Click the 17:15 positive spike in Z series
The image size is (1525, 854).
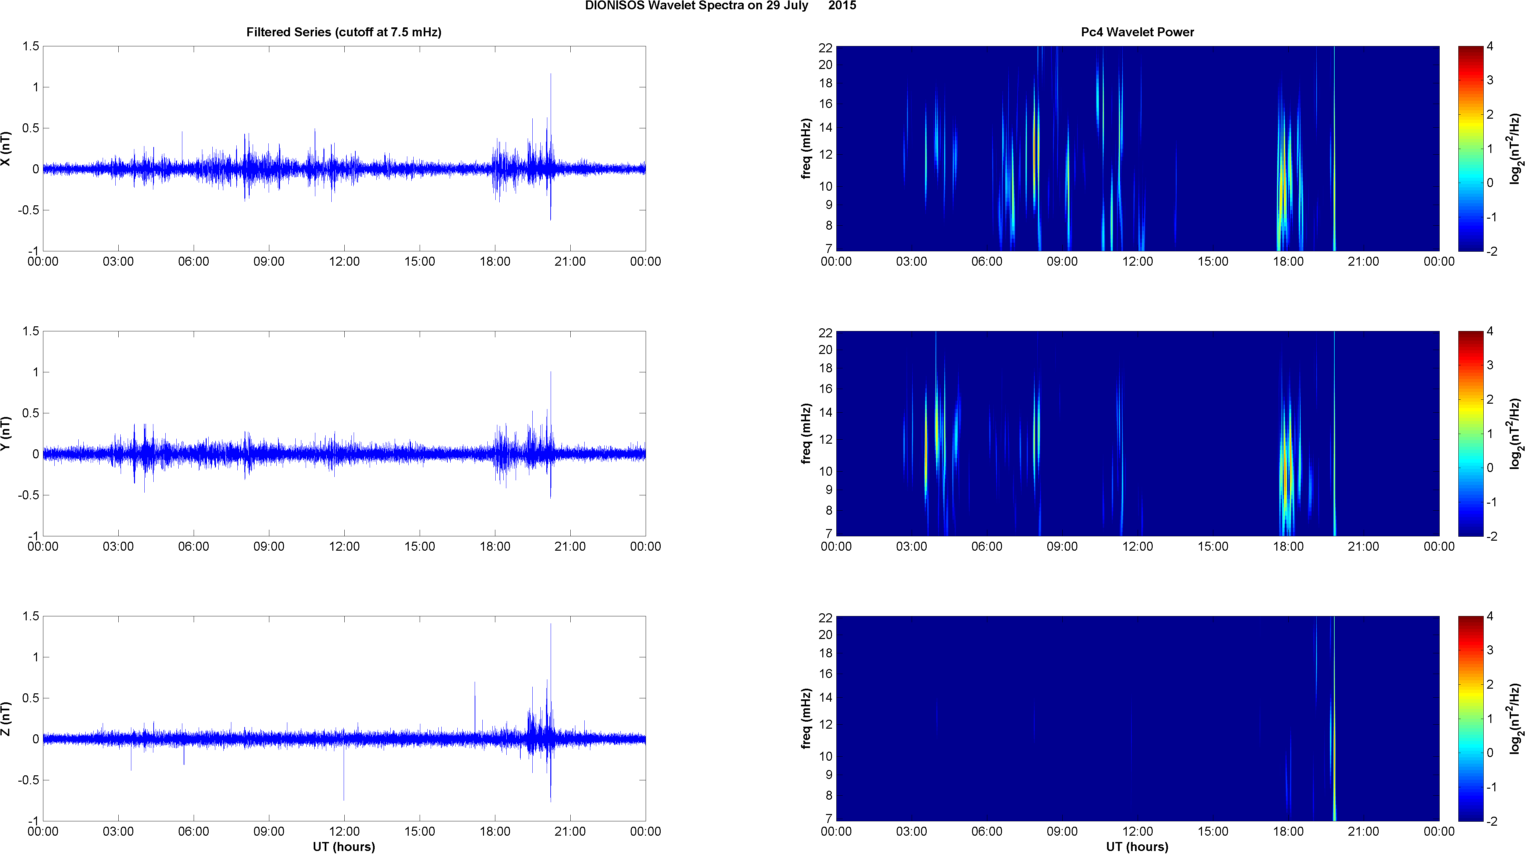475,708
